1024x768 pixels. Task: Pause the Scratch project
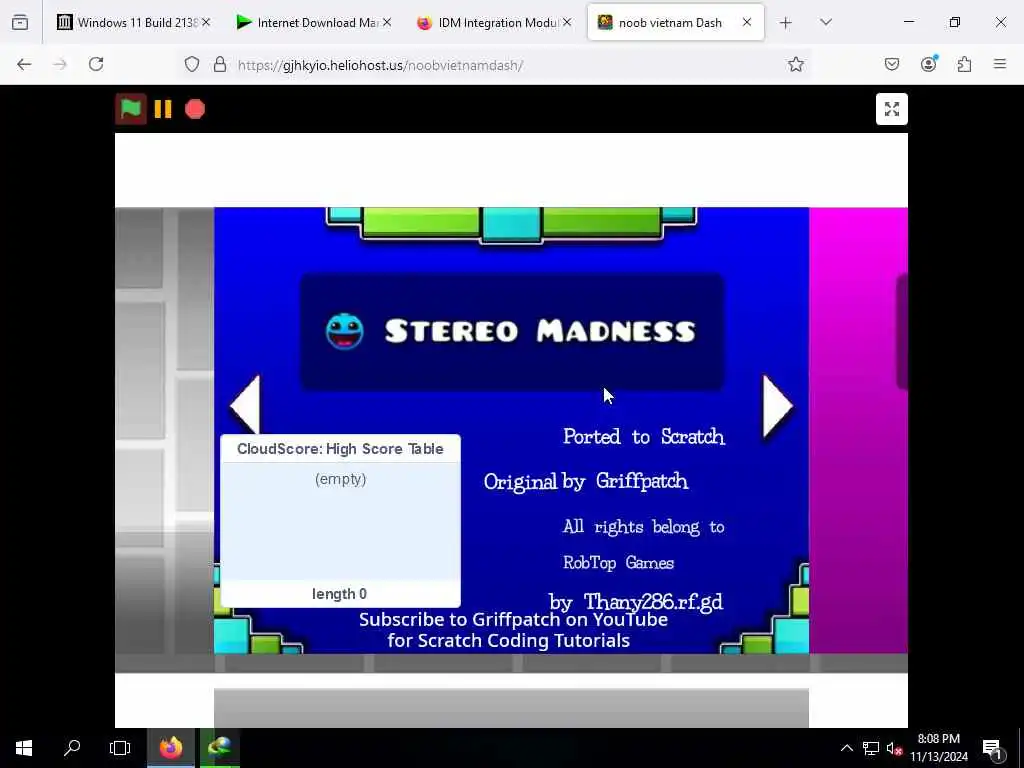163,109
